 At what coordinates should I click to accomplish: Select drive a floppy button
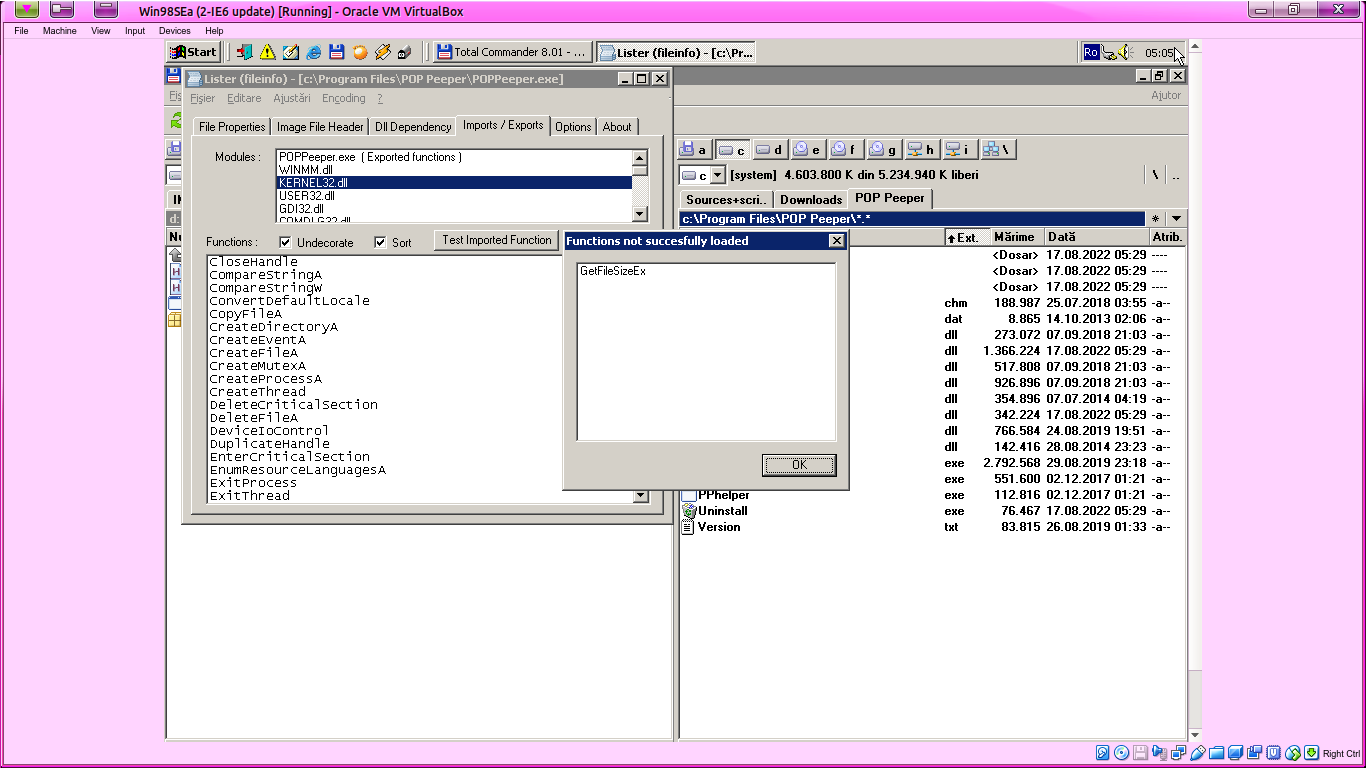pos(695,150)
